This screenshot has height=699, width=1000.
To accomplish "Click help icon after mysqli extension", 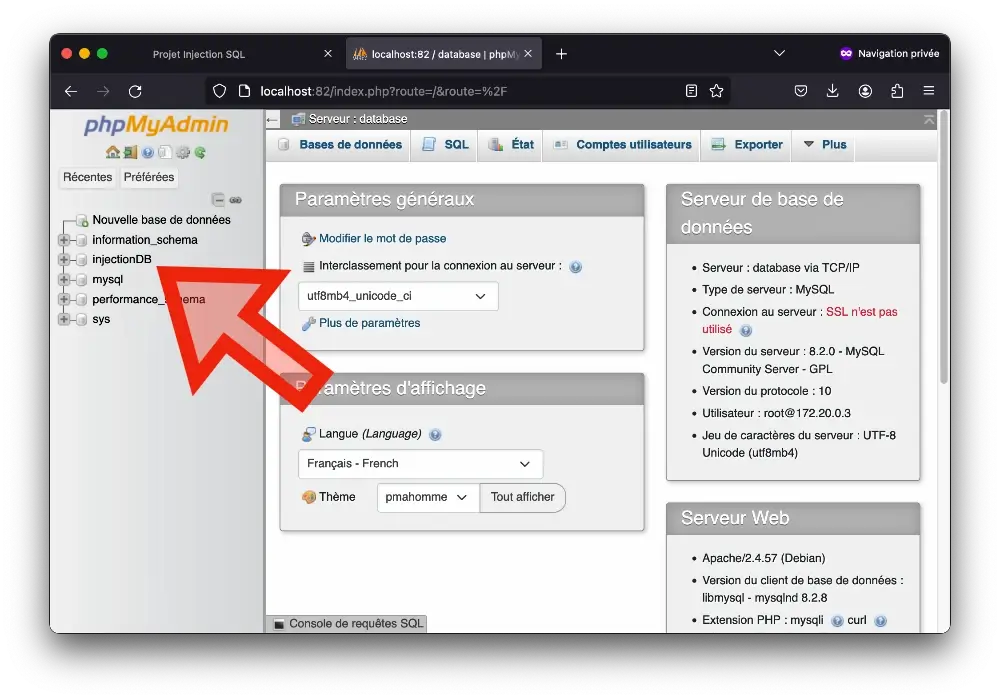I will (x=837, y=621).
